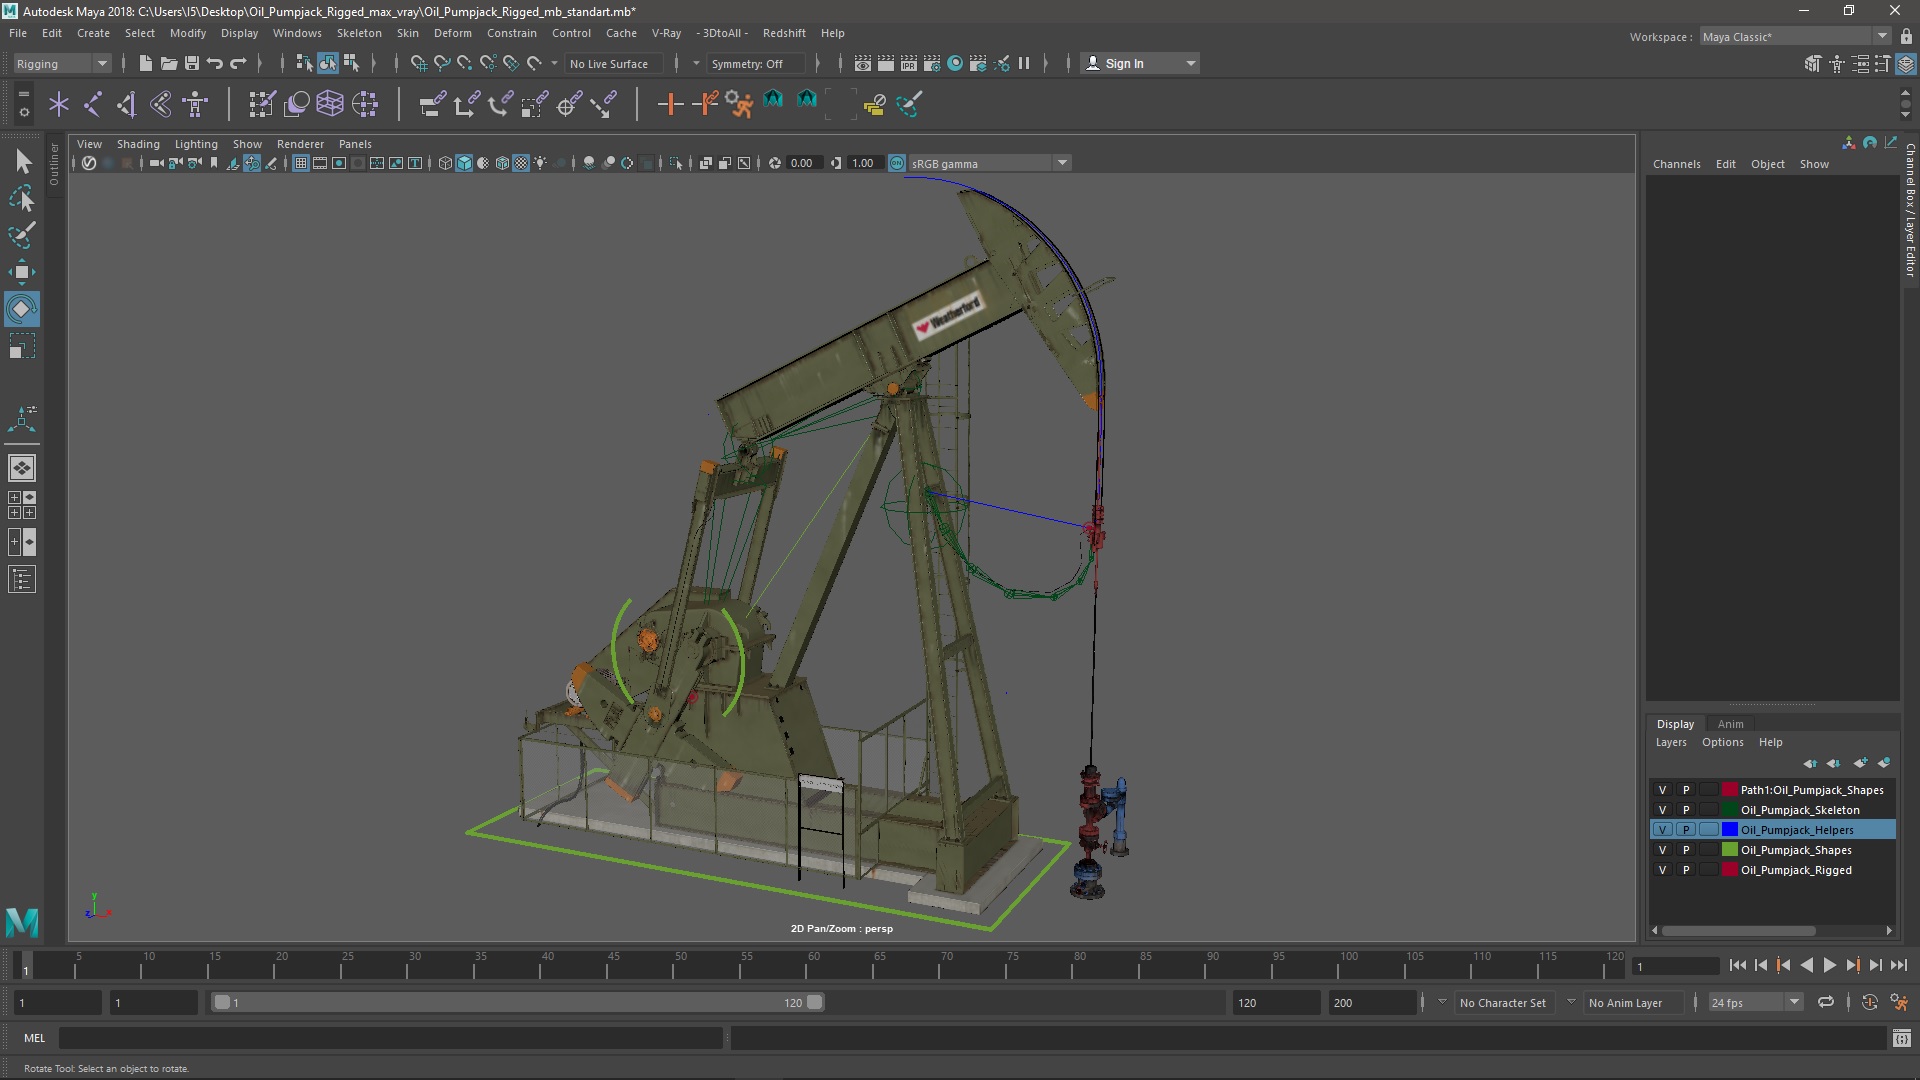Click the Create joint shelf icon

pyautogui.click(x=93, y=104)
